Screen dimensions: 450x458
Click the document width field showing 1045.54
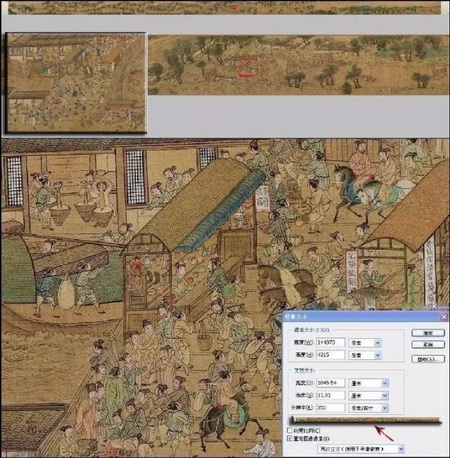click(x=330, y=383)
